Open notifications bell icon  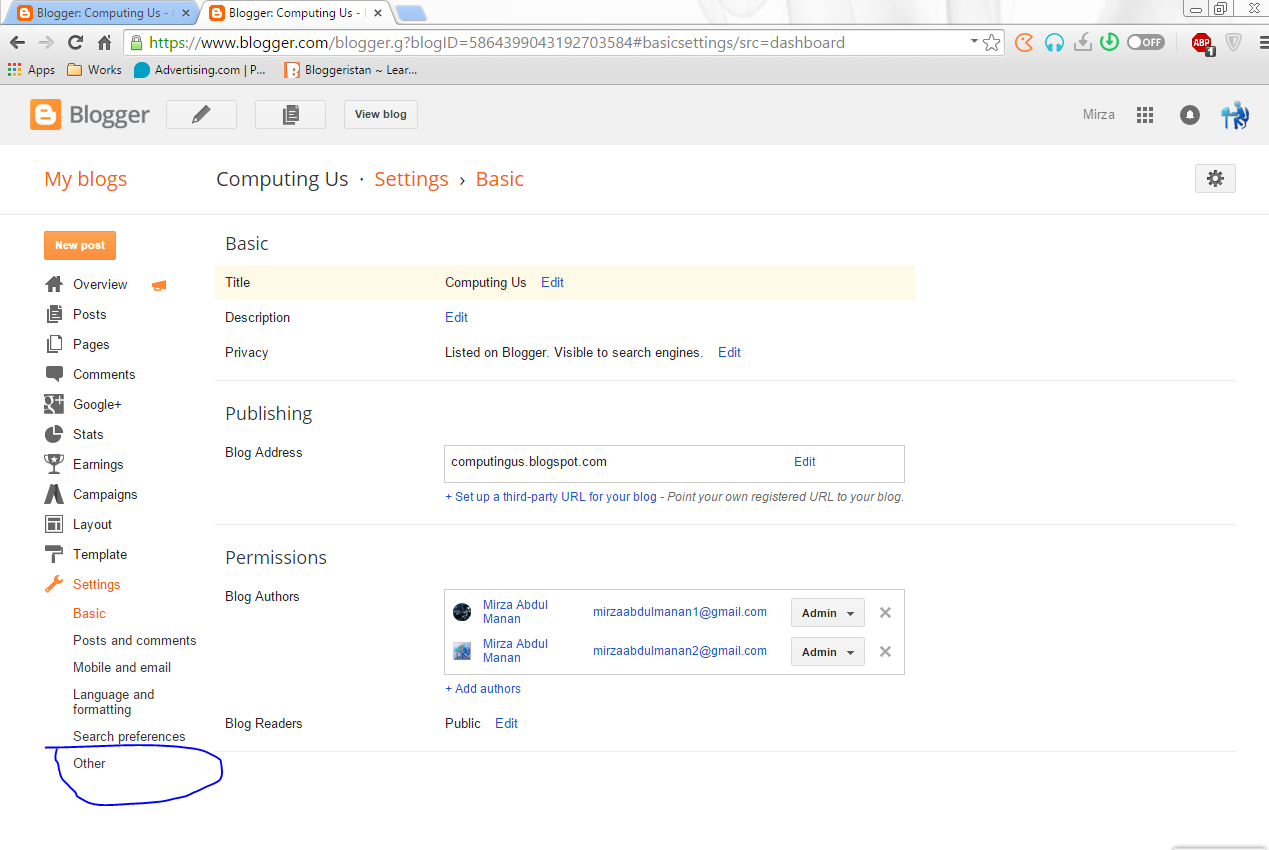1190,115
